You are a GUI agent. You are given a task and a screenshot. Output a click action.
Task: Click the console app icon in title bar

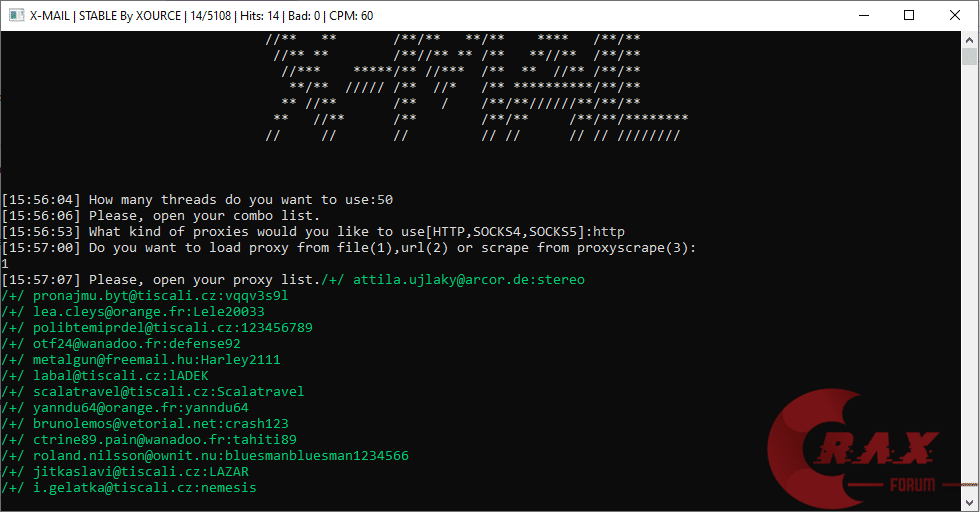click(14, 15)
